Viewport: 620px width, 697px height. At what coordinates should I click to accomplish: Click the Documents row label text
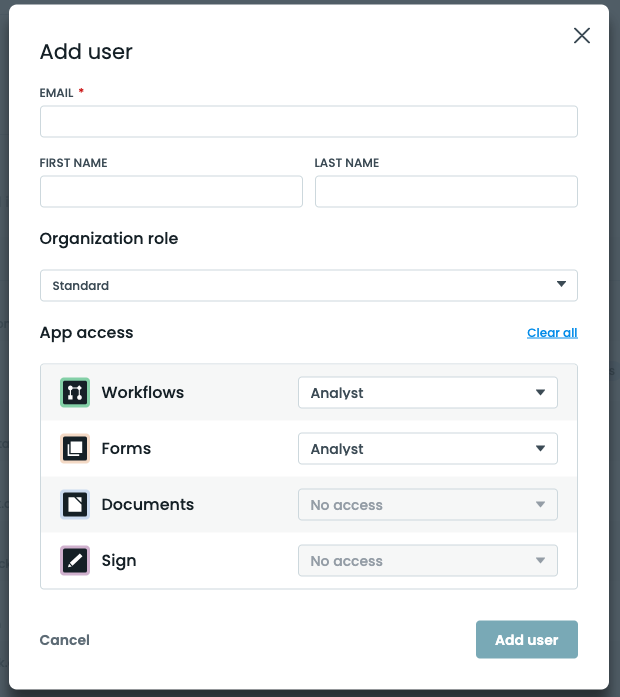click(x=148, y=504)
